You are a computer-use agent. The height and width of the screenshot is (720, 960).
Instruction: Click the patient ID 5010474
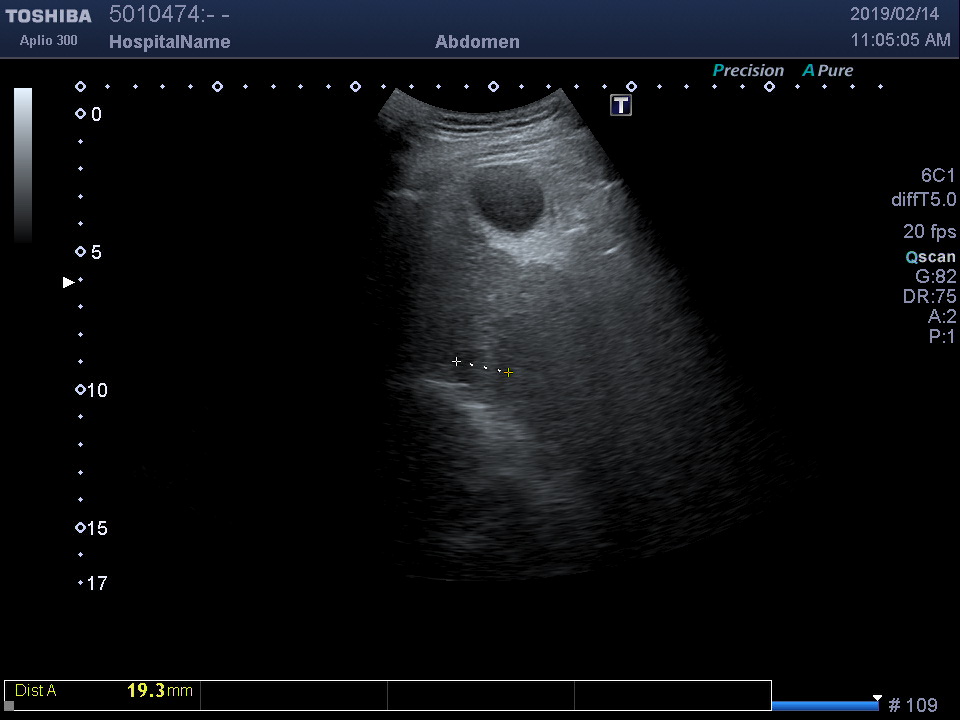(153, 14)
